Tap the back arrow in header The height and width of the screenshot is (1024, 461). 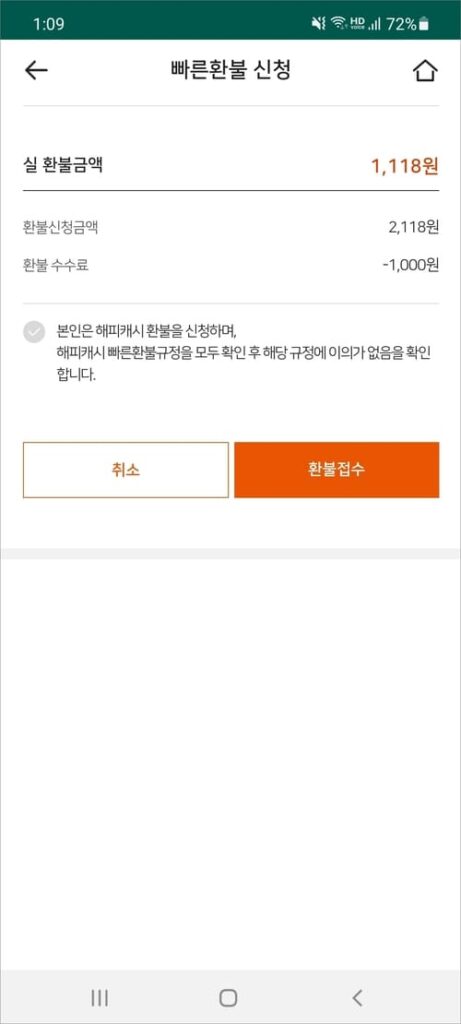click(36, 71)
